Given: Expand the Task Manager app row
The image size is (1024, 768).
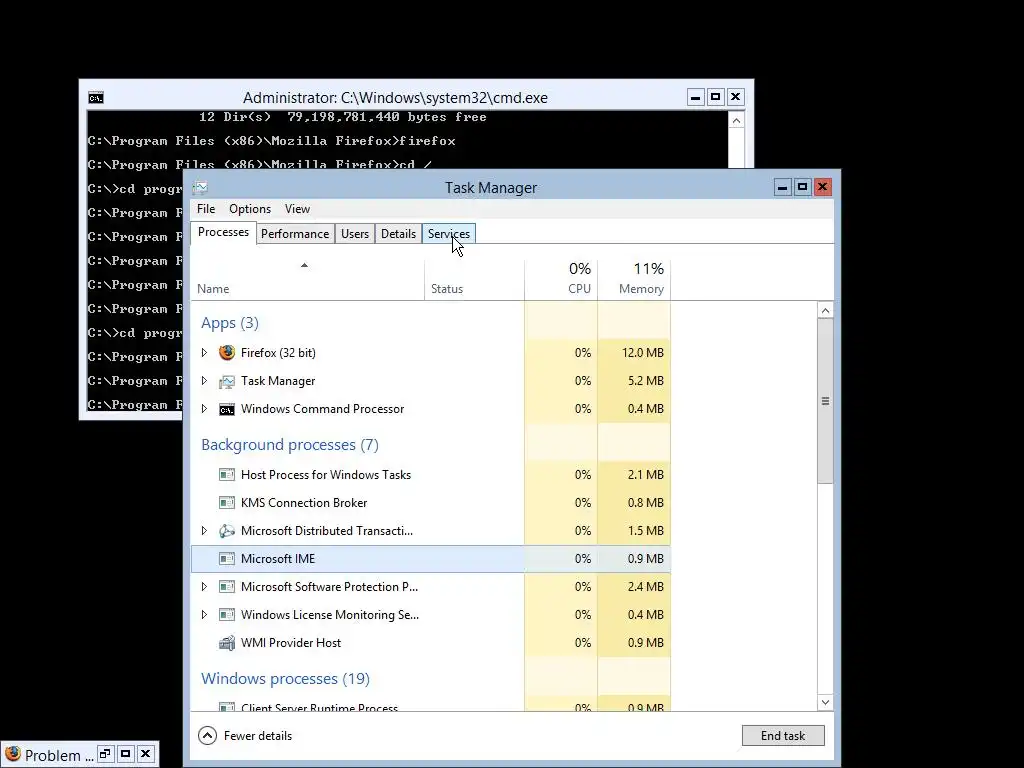Looking at the screenshot, I should tap(204, 381).
